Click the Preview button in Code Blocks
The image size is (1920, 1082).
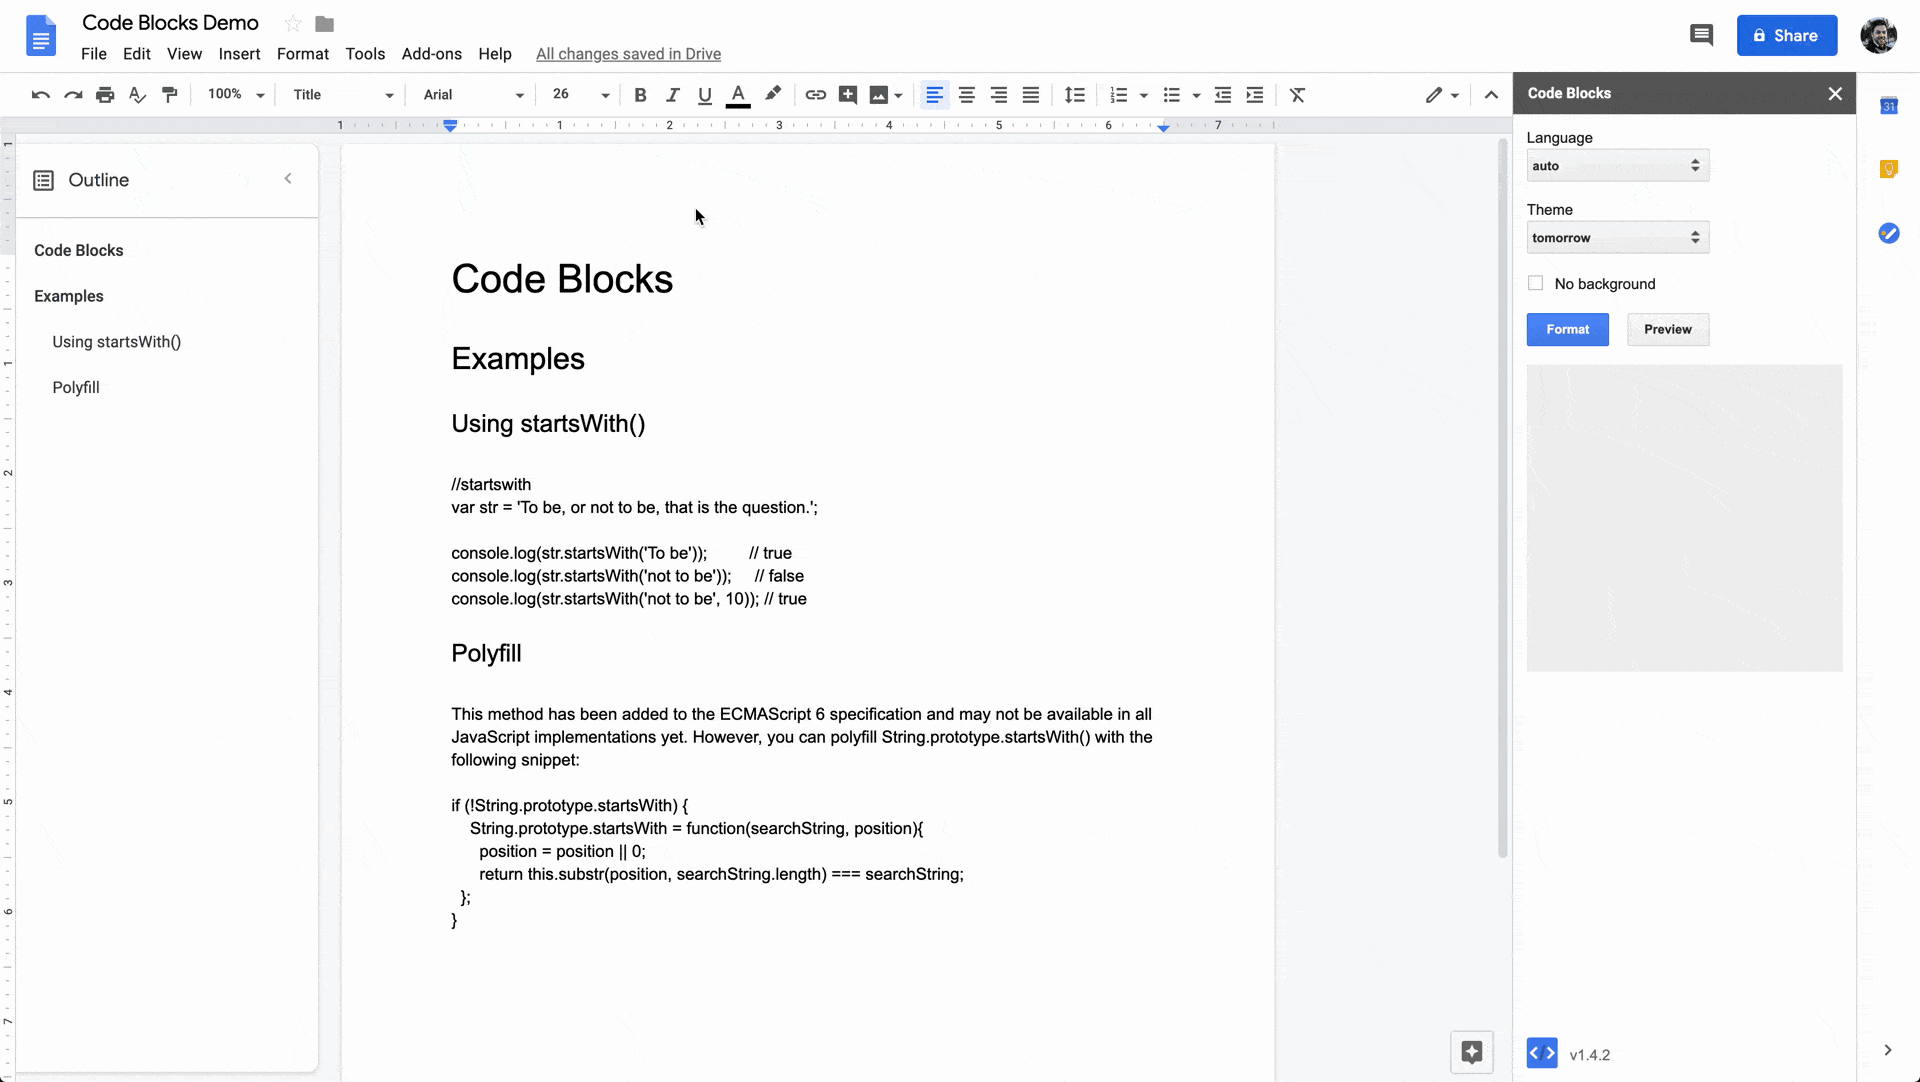[x=1668, y=328]
